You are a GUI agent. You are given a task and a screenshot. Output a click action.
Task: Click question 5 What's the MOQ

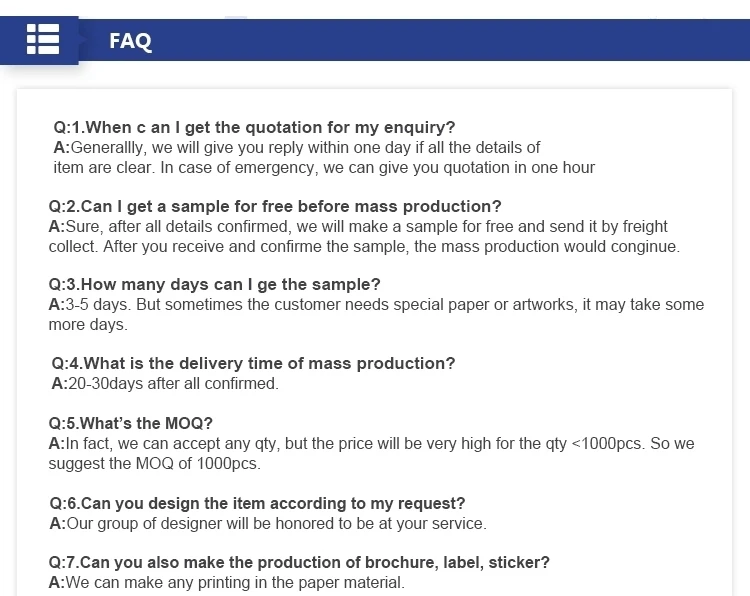[131, 423]
